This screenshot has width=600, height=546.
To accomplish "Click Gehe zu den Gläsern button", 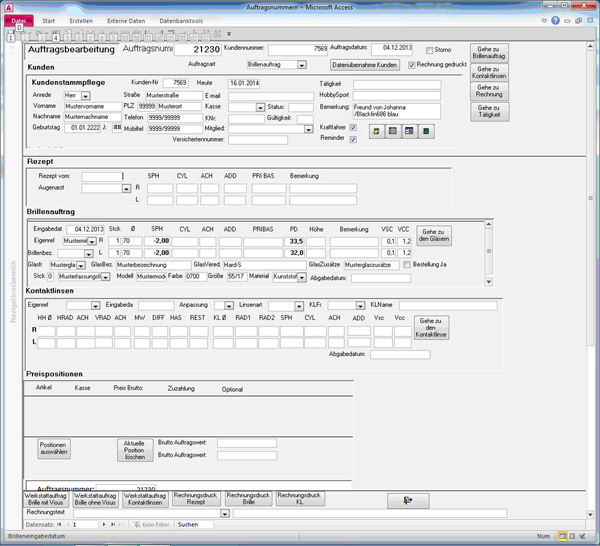I will point(434,235).
